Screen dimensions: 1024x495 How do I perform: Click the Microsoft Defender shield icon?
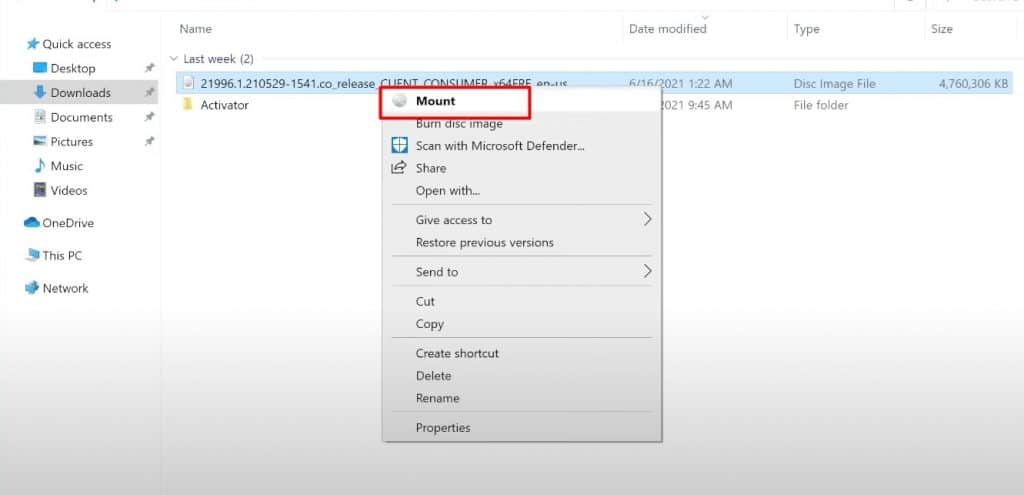399,145
